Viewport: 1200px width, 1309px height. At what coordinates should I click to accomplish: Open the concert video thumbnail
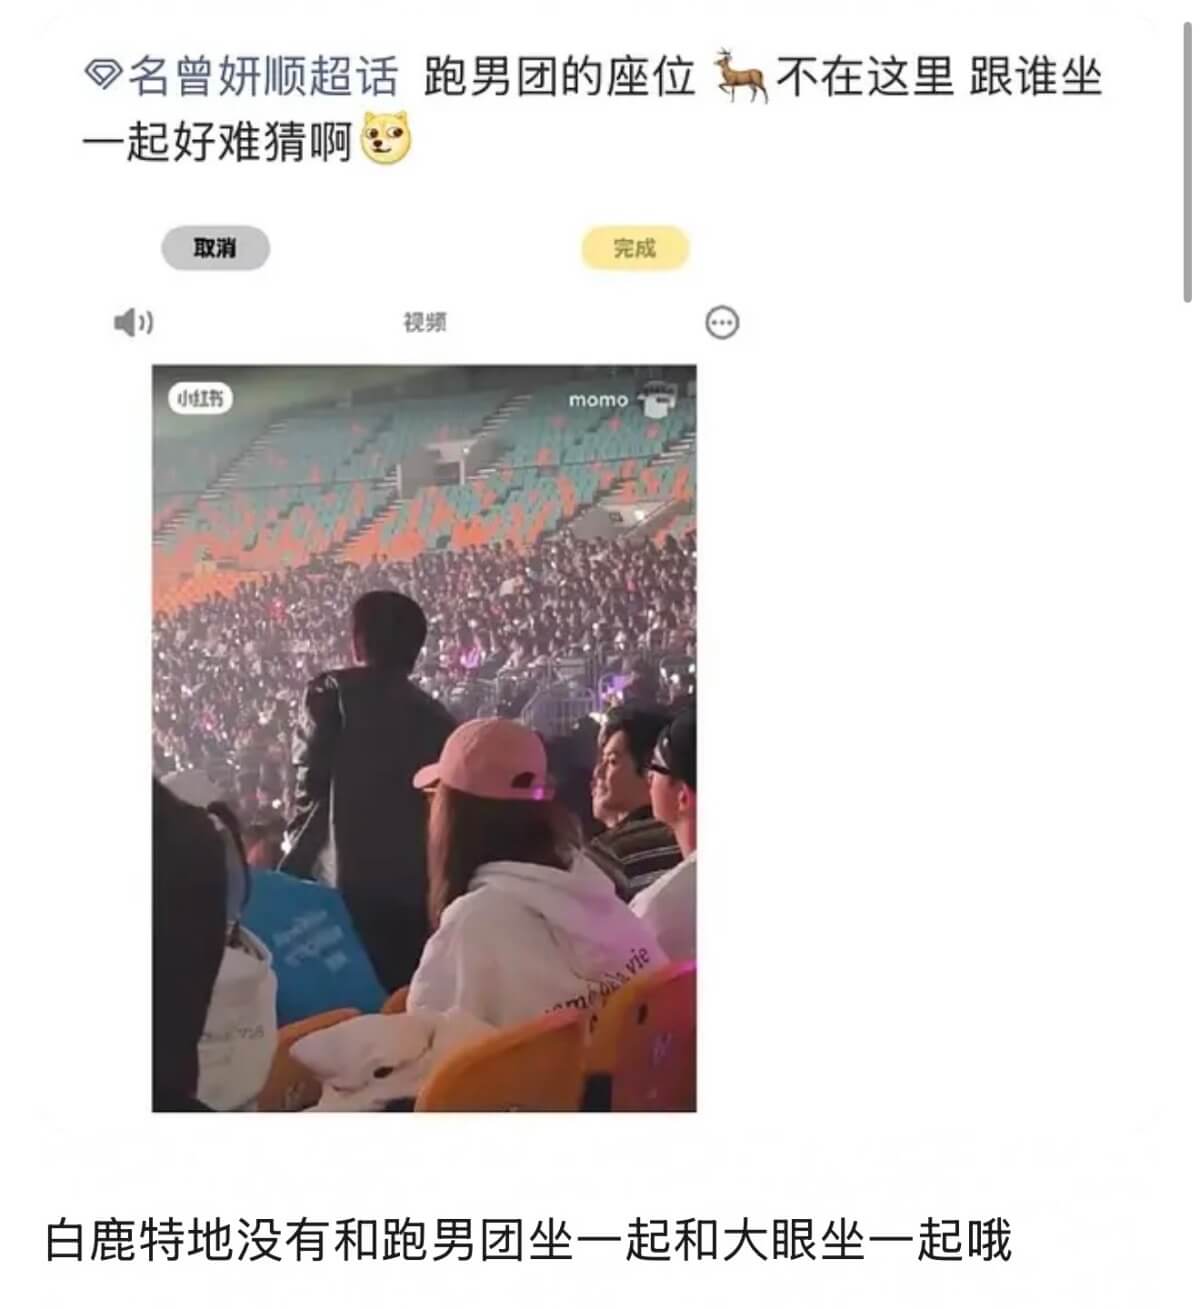pos(424,738)
